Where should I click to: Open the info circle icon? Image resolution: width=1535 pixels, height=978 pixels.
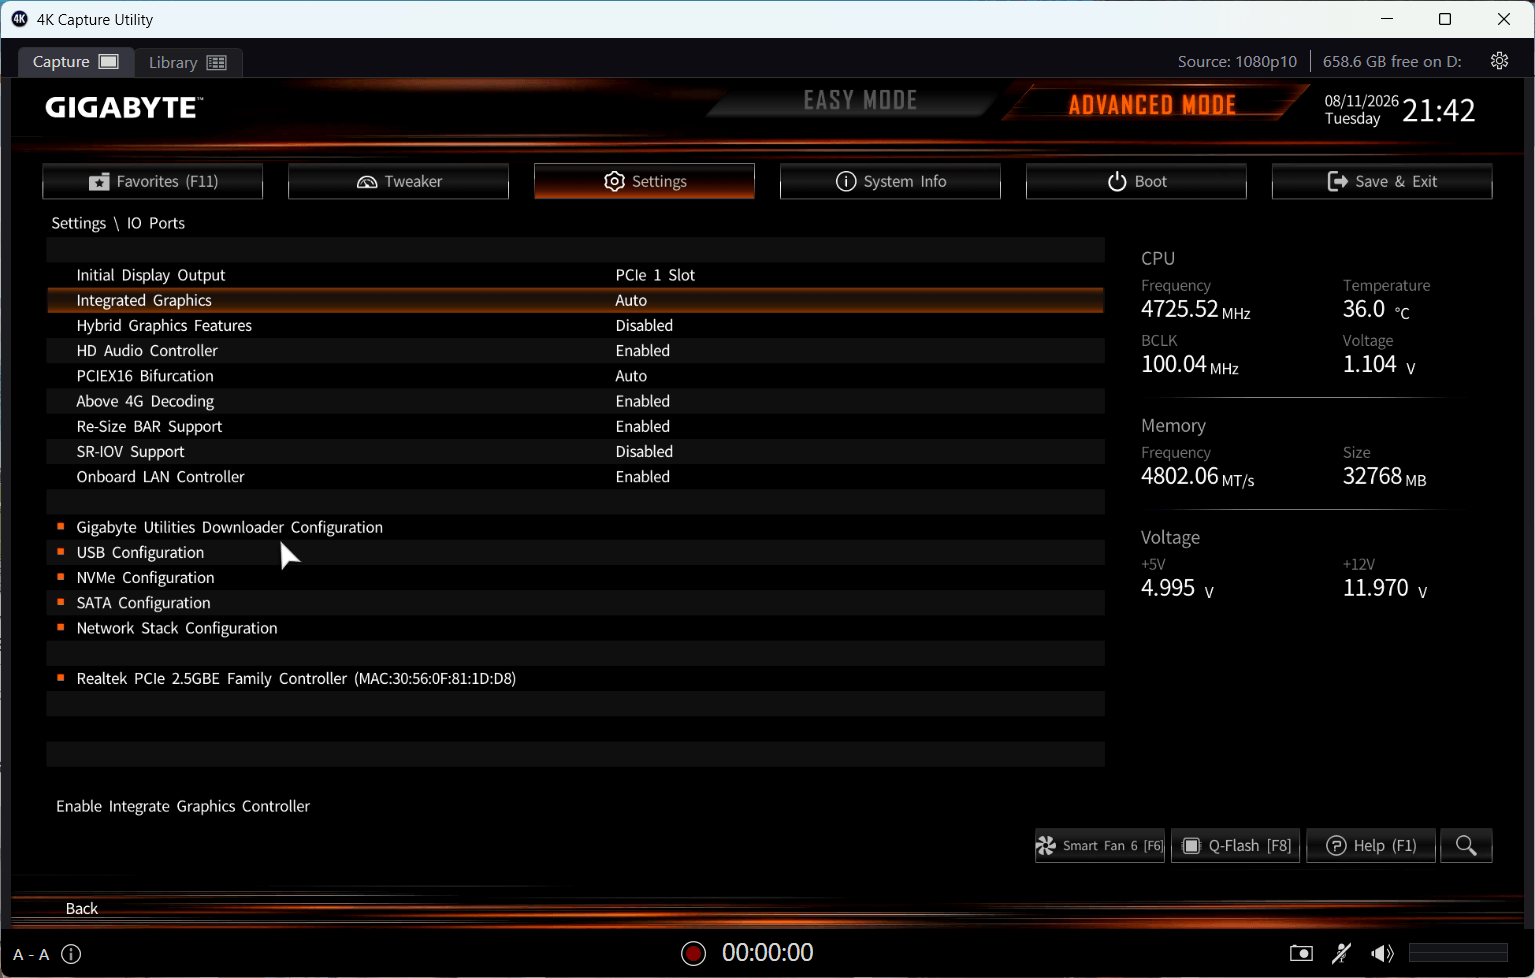pos(71,954)
